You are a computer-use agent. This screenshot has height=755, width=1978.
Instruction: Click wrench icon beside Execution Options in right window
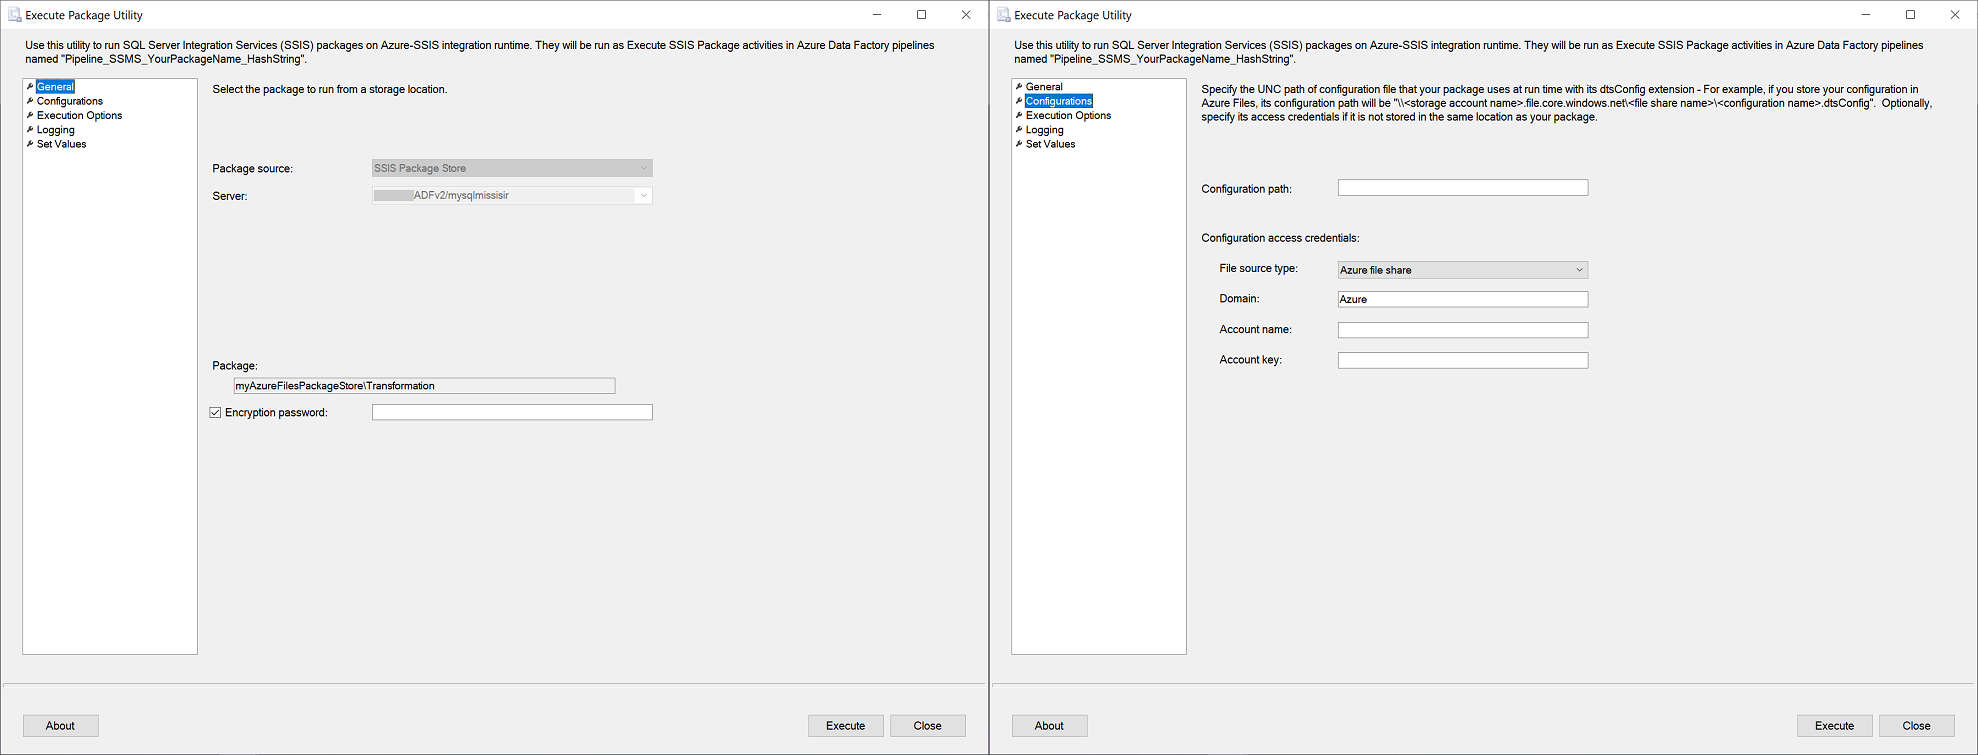1019,115
